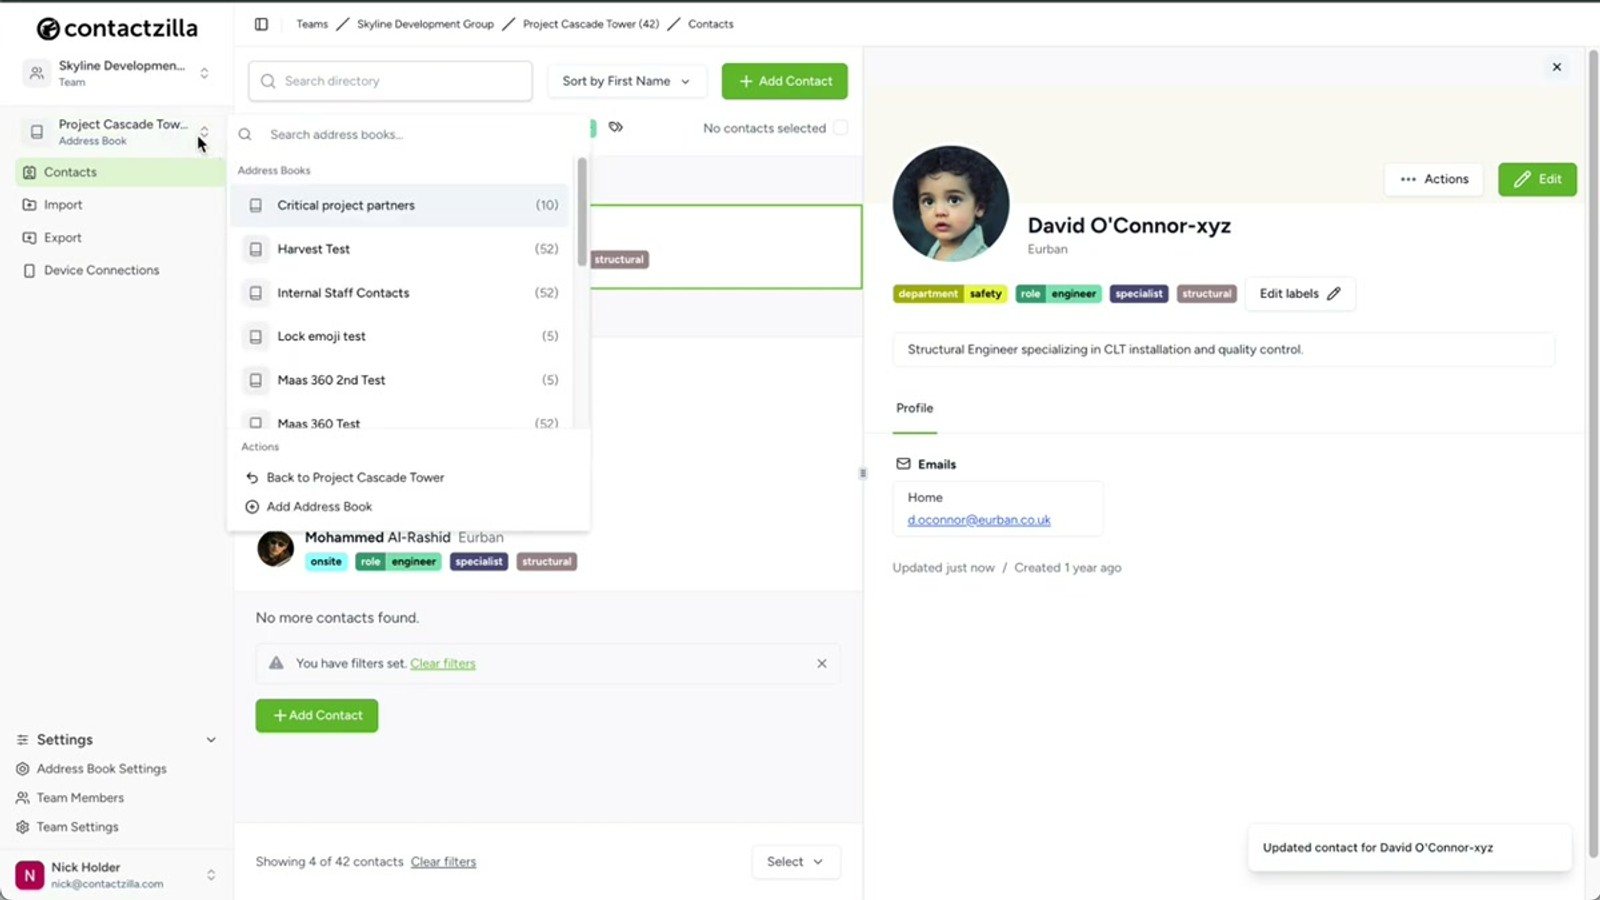Screen dimensions: 1600x900
Task: Click the Edit labels button
Action: [1300, 294]
